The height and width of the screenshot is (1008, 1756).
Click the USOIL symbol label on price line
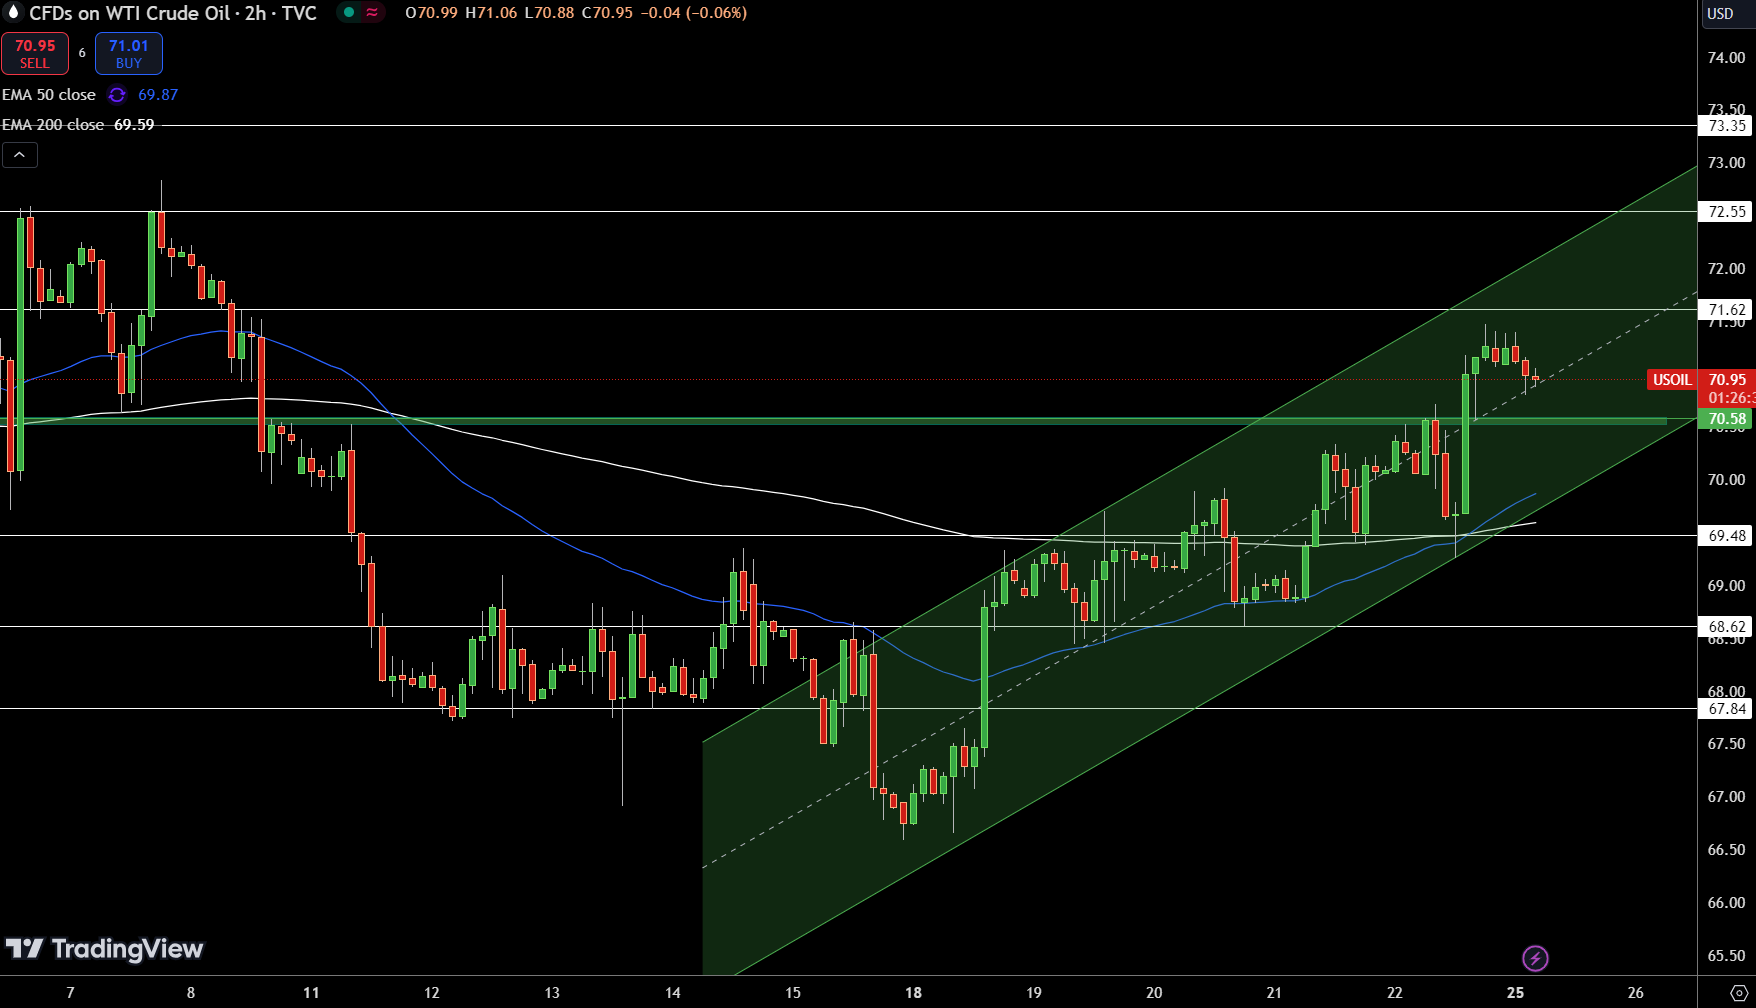[x=1672, y=380]
